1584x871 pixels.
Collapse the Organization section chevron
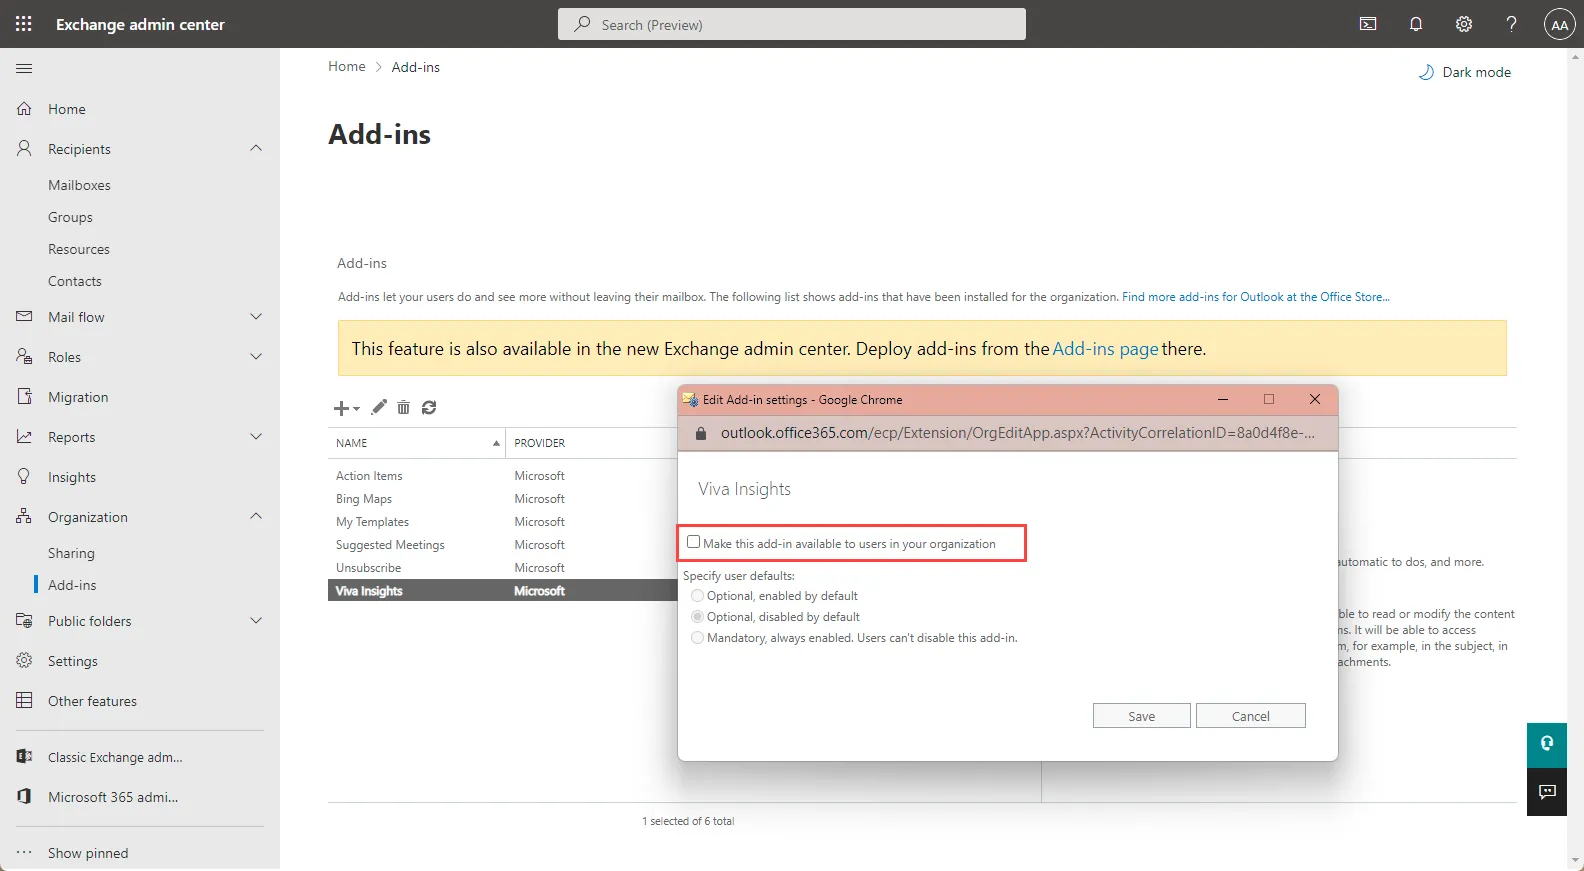256,517
